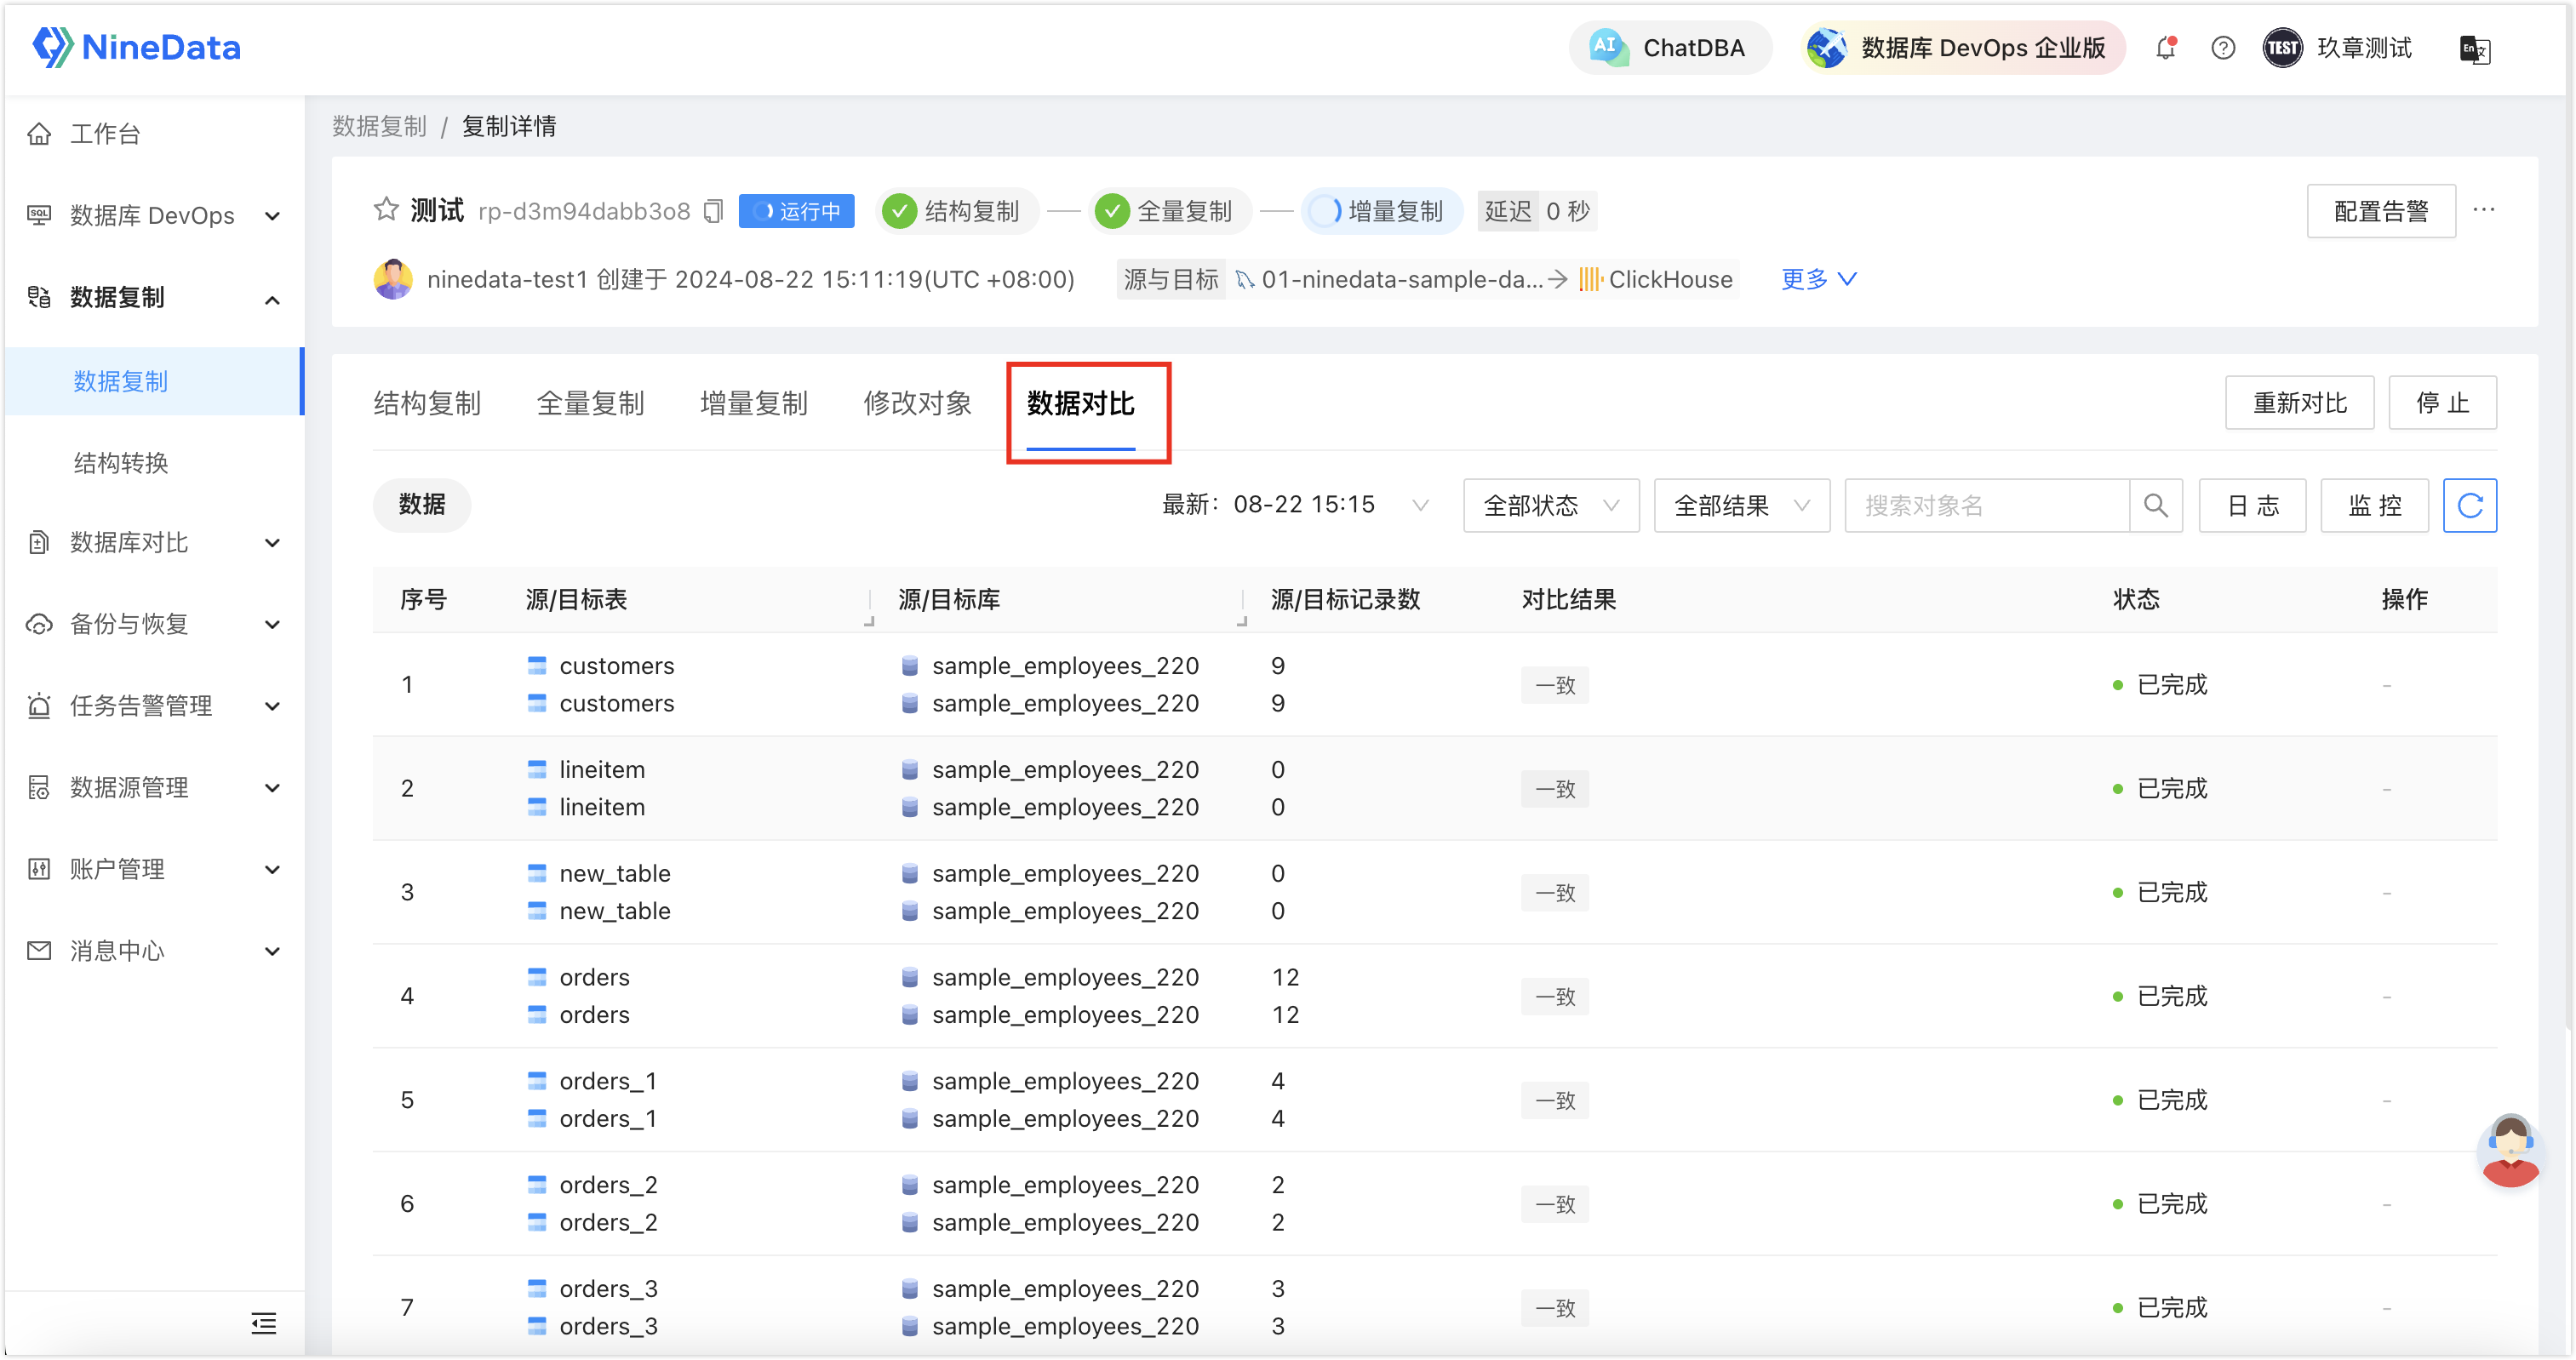Image resolution: width=2576 pixels, height=1360 pixels.
Task: Open the 日志 button
Action: click(2251, 505)
